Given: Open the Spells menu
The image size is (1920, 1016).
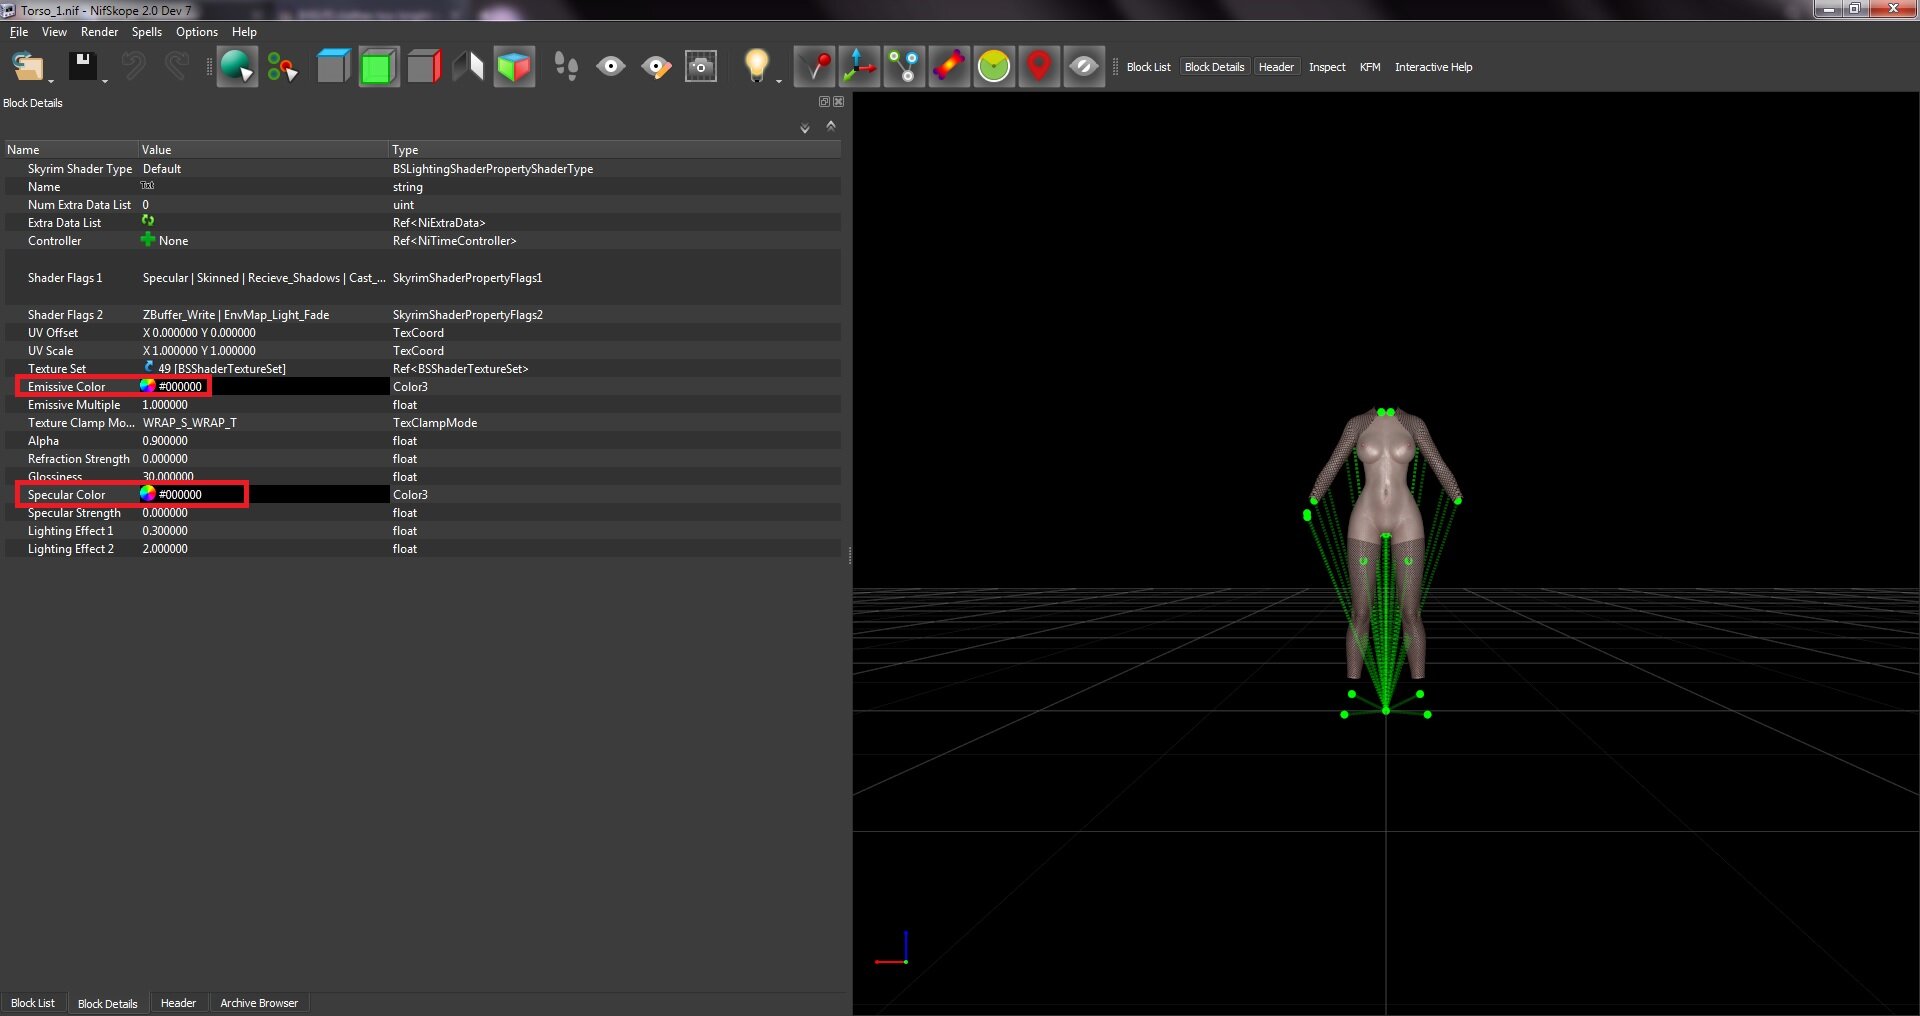Looking at the screenshot, I should [x=146, y=32].
